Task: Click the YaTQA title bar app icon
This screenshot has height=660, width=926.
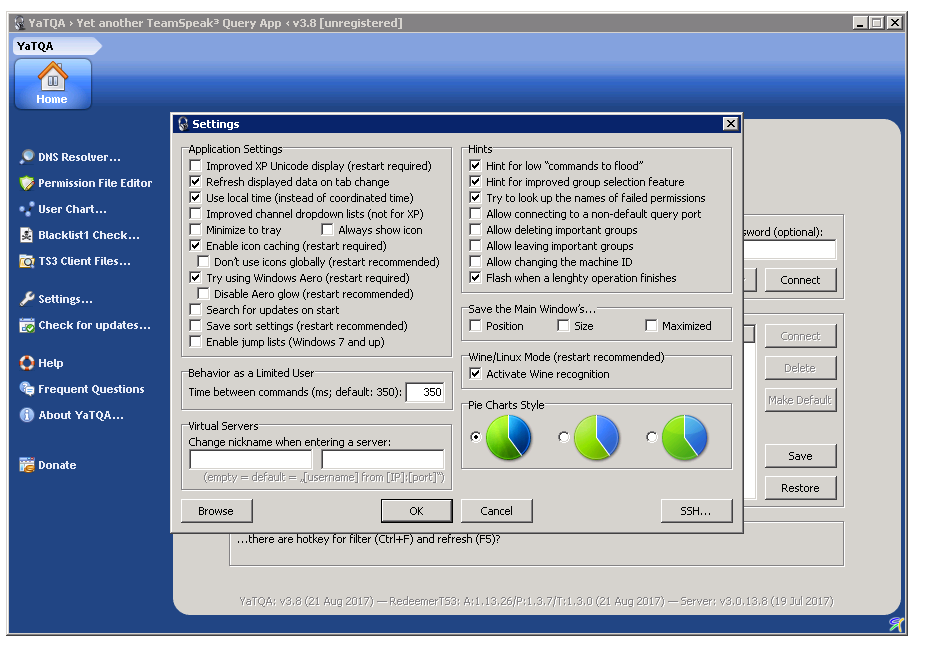Action: [19, 23]
